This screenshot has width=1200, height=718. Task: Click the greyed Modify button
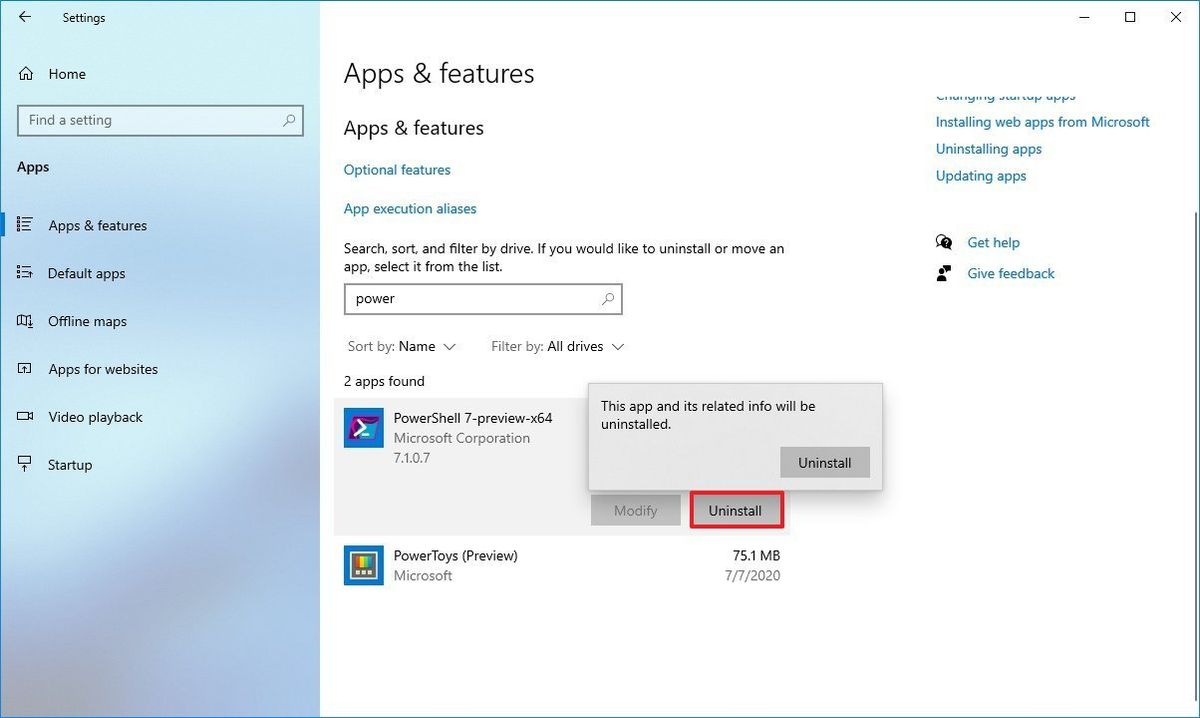pyautogui.click(x=636, y=511)
